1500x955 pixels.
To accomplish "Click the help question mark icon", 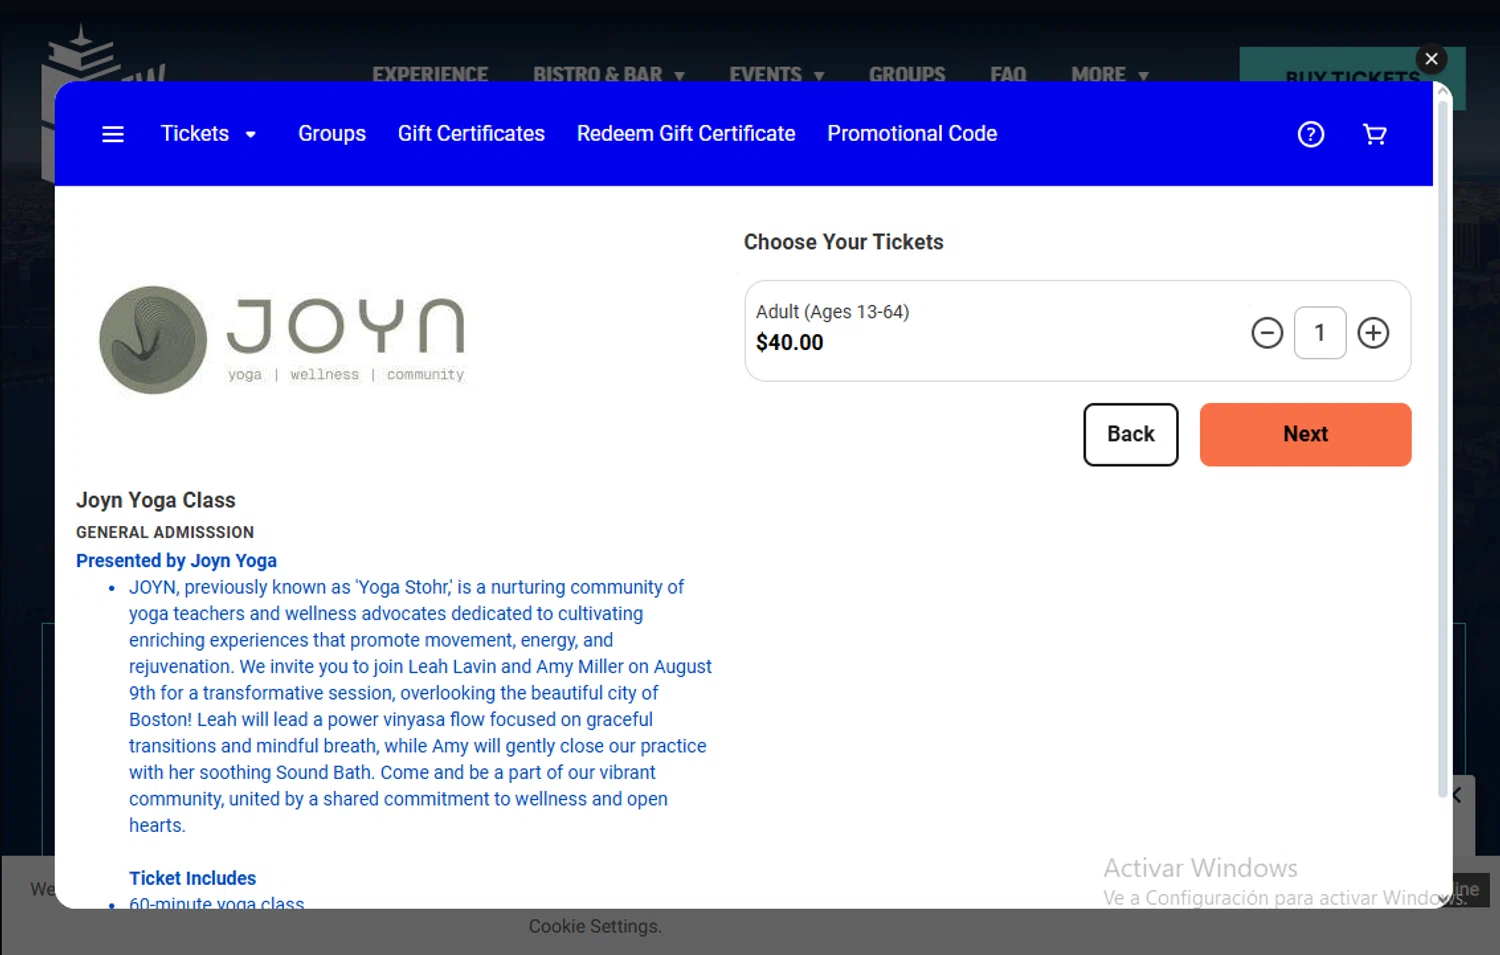I will (1311, 134).
